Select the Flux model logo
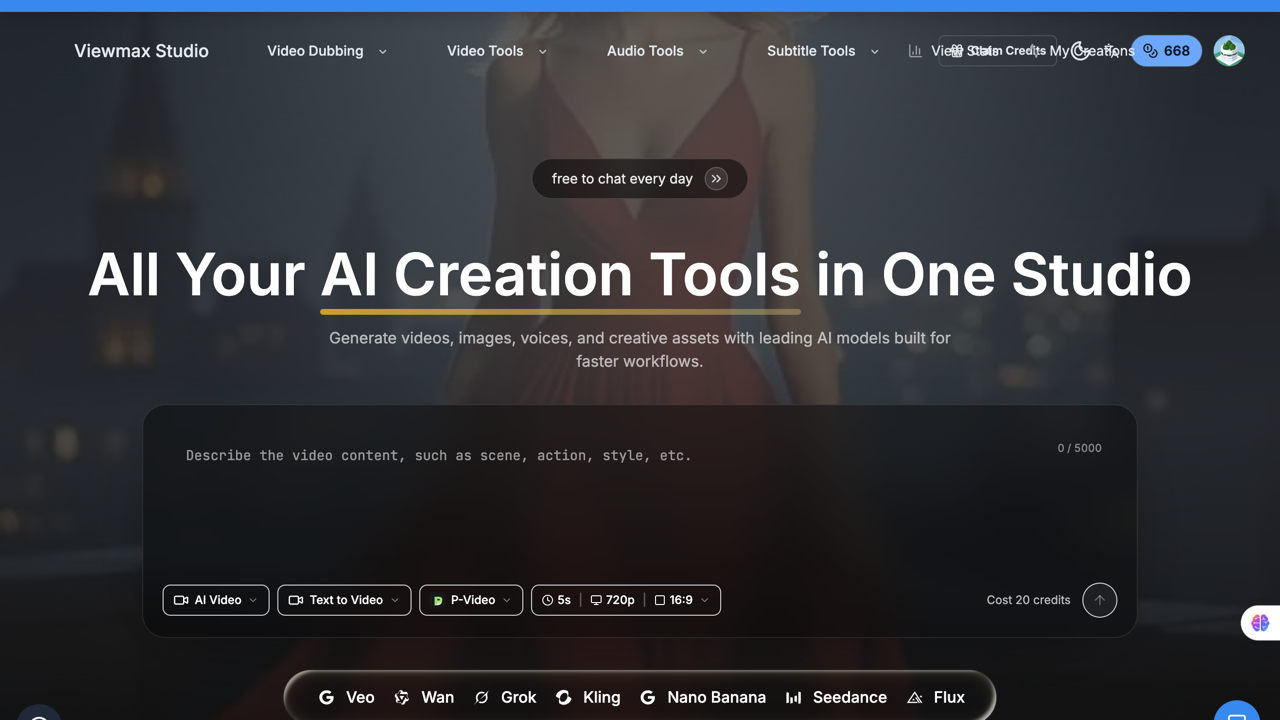 tap(915, 698)
